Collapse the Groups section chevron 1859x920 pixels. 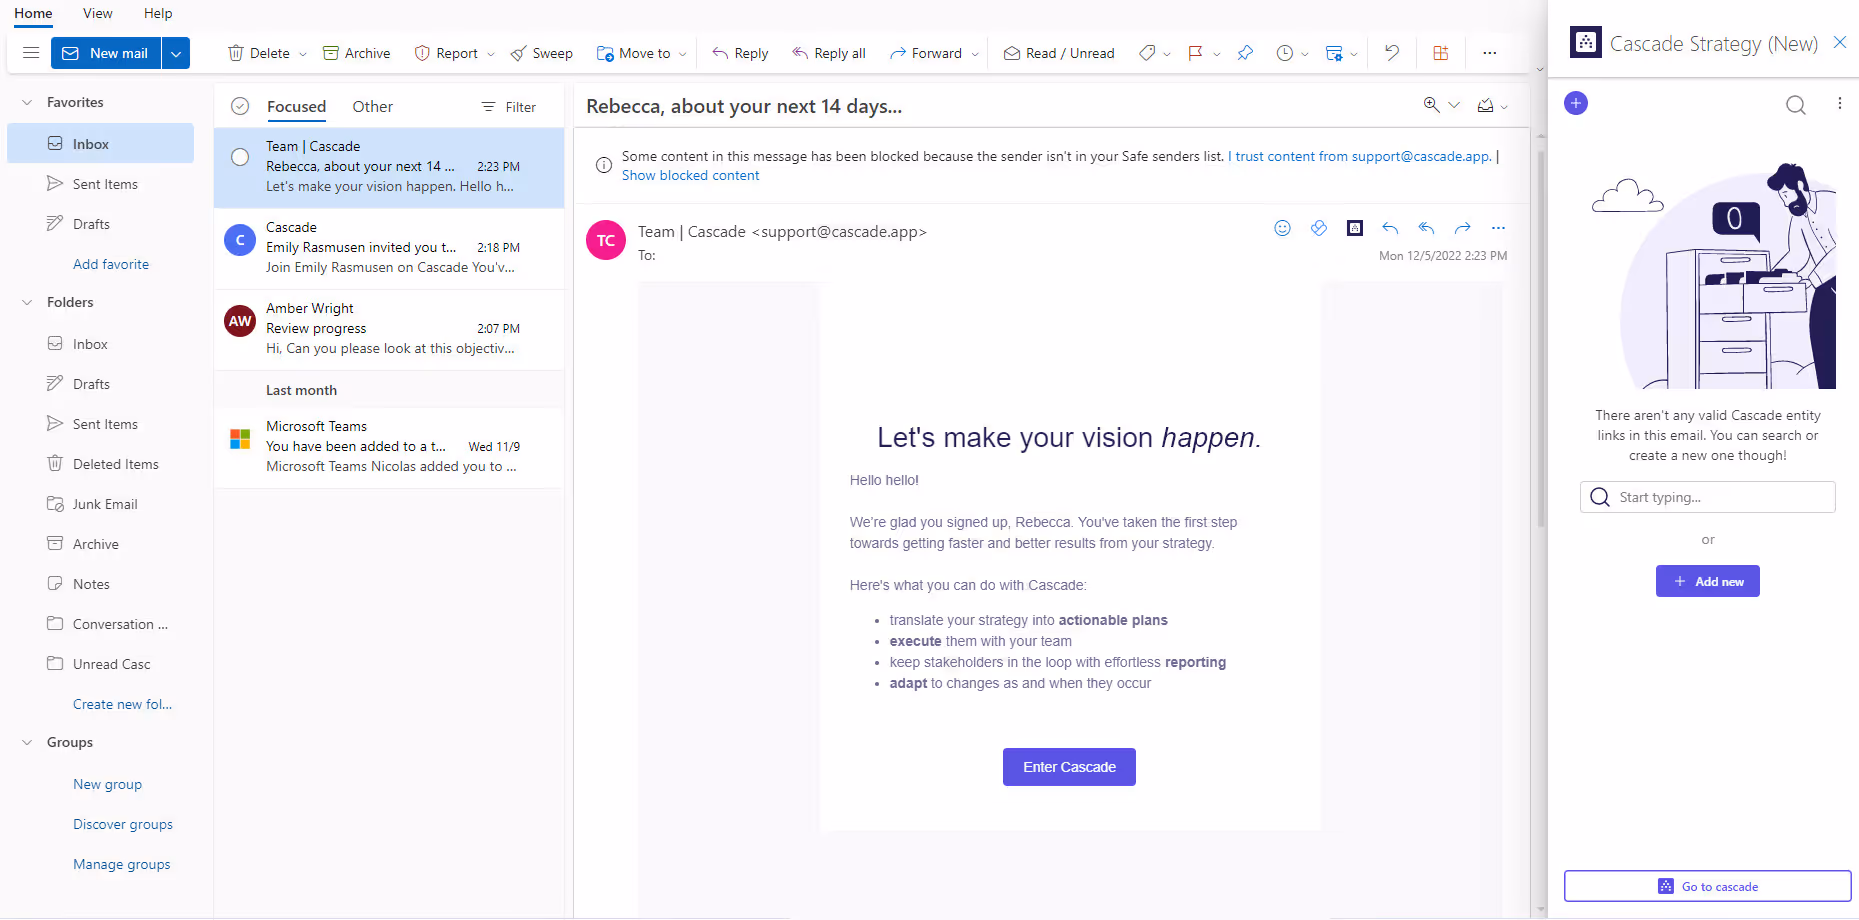27,742
